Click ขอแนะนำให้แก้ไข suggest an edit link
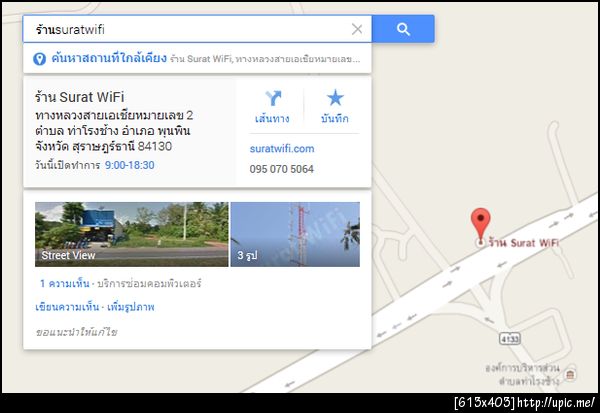This screenshot has width=600, height=413. coord(76,332)
